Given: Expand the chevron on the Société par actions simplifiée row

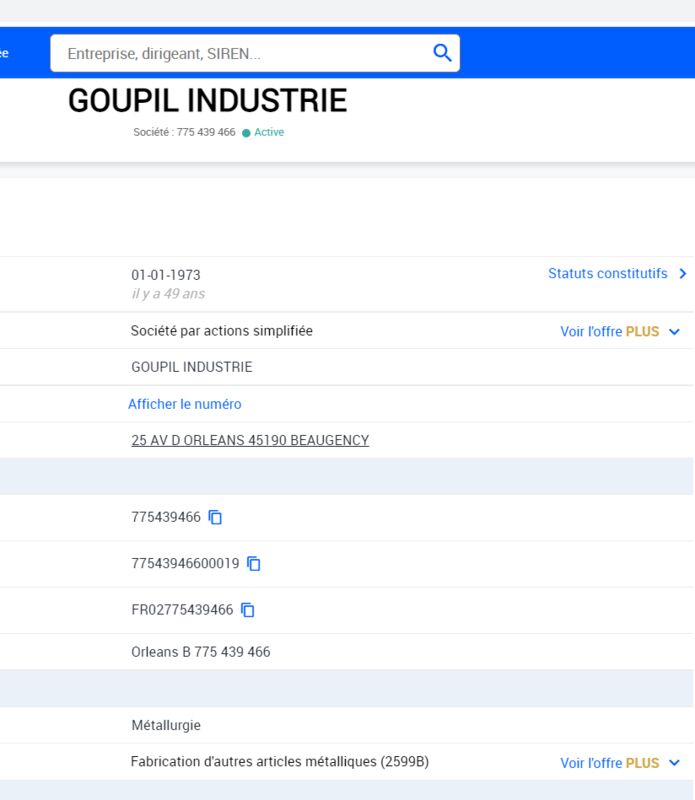Looking at the screenshot, I should (x=675, y=332).
